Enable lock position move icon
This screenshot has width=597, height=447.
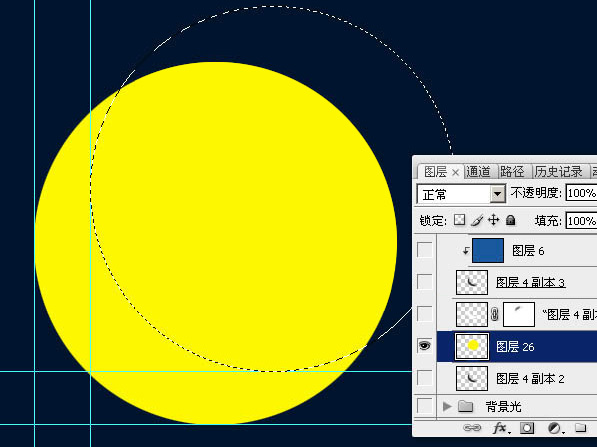point(494,220)
